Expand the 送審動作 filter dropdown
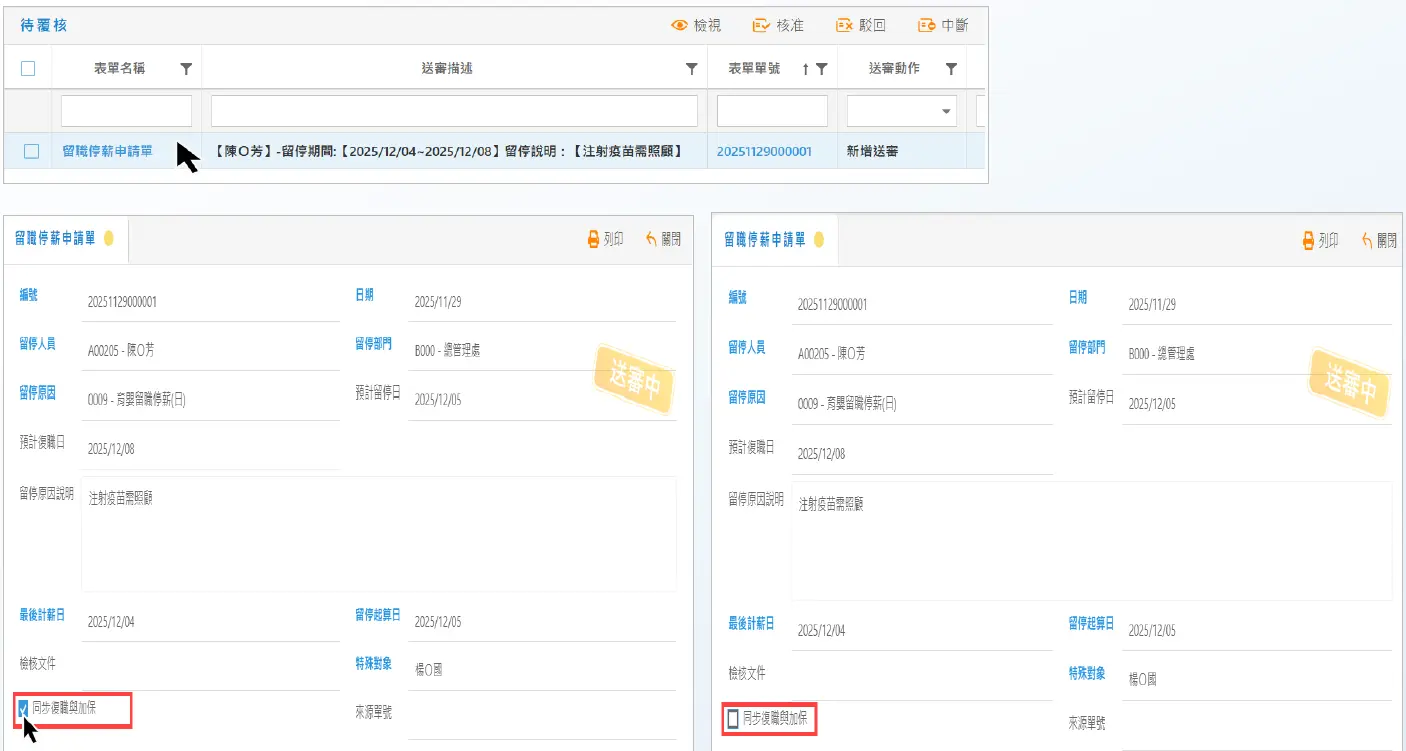This screenshot has height=751, width=1406. pyautogui.click(x=946, y=111)
